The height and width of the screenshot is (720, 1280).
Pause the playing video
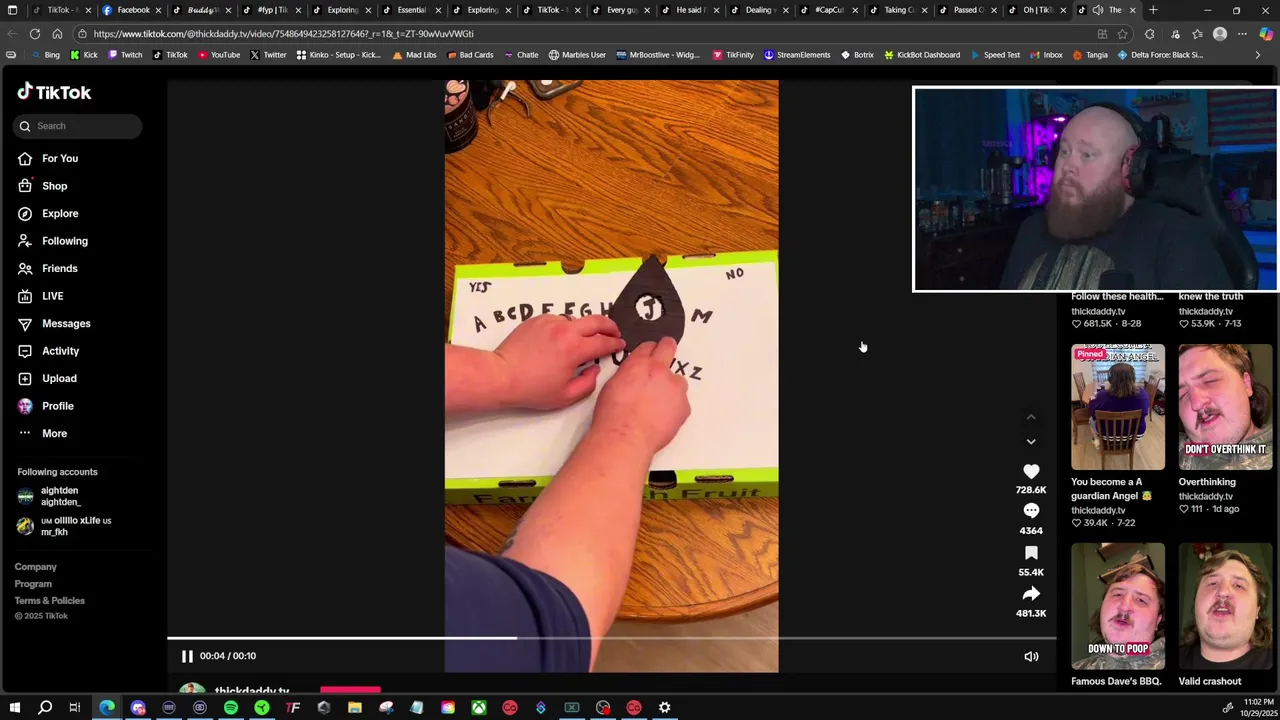click(187, 656)
